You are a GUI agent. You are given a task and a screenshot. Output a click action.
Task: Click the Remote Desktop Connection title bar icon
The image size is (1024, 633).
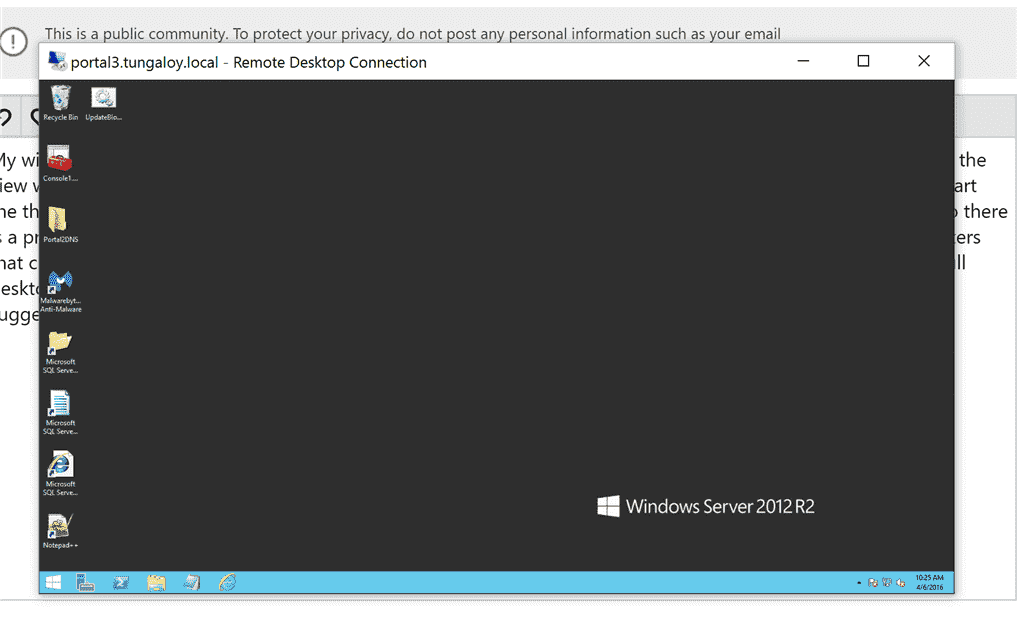point(57,61)
